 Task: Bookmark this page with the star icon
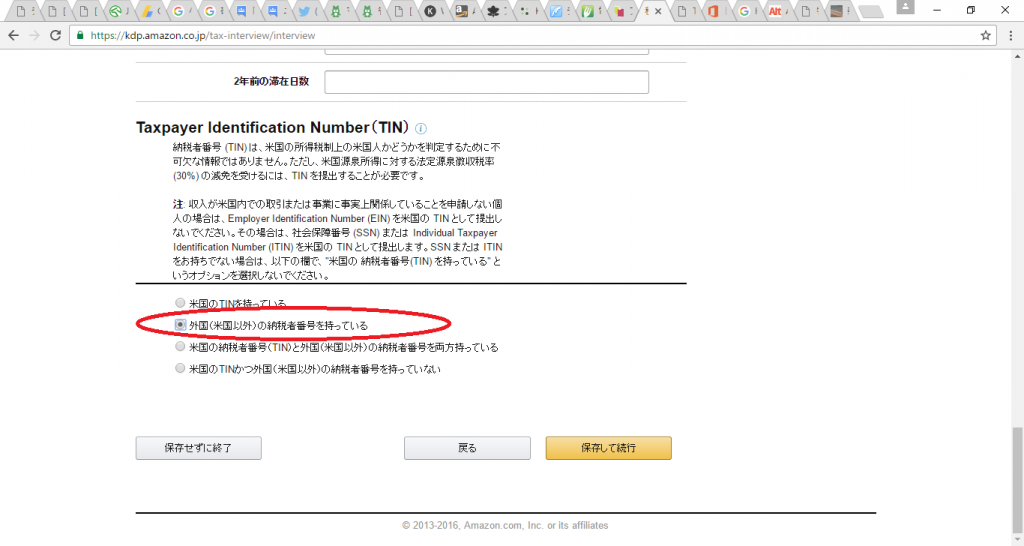(x=985, y=35)
